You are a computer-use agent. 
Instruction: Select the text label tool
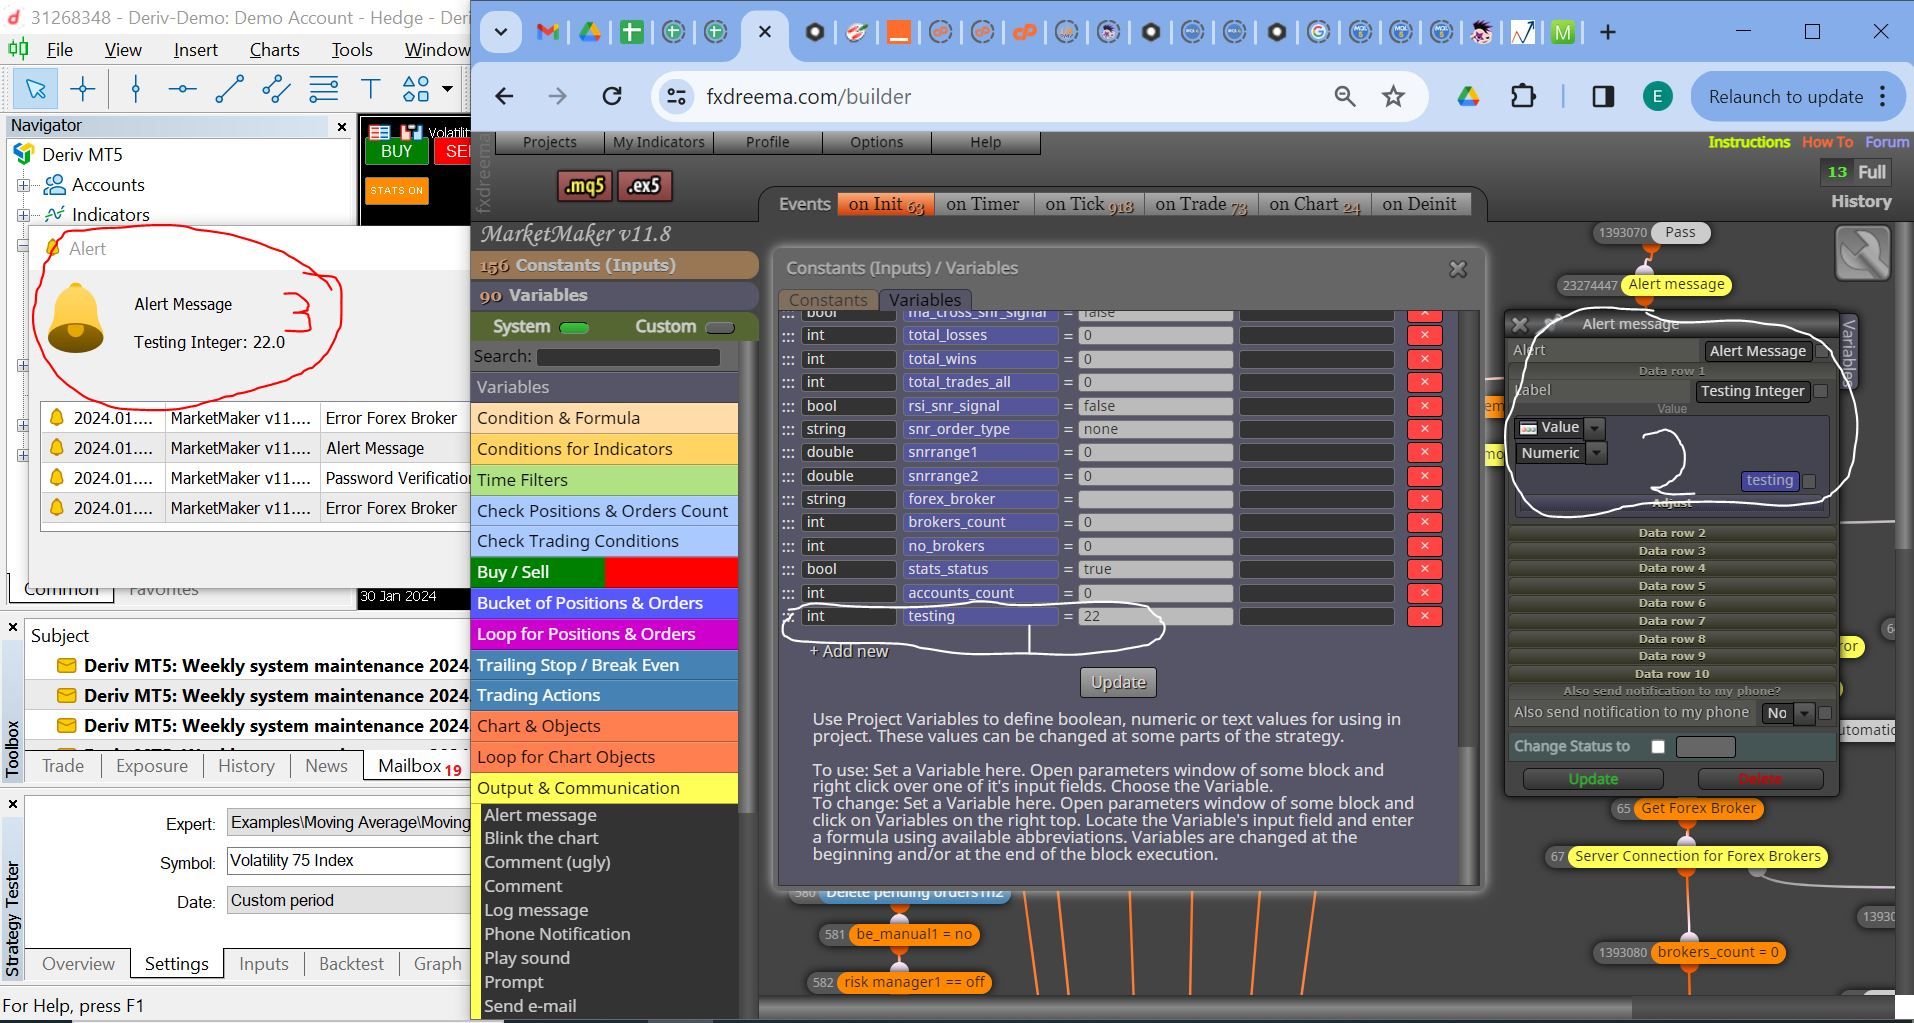[370, 89]
